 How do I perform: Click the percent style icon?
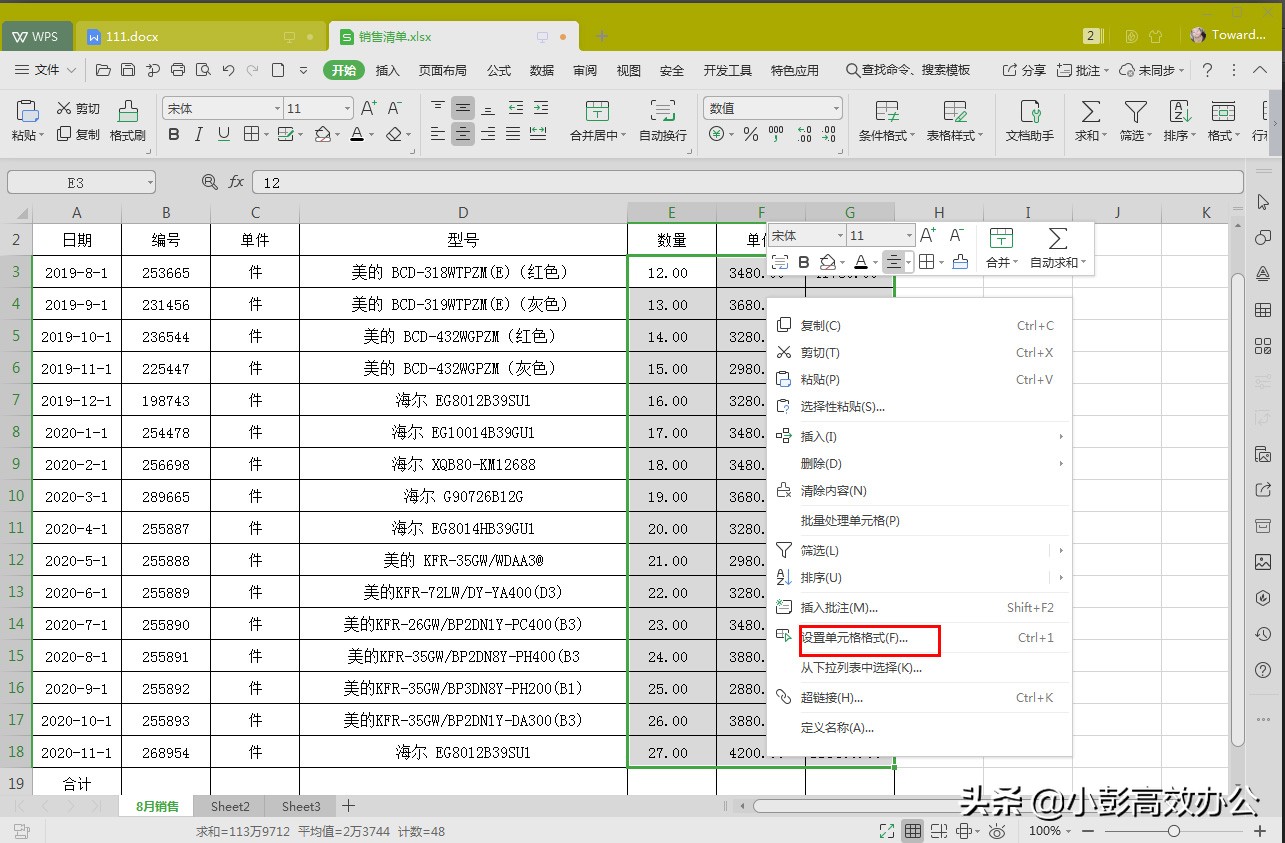(751, 133)
